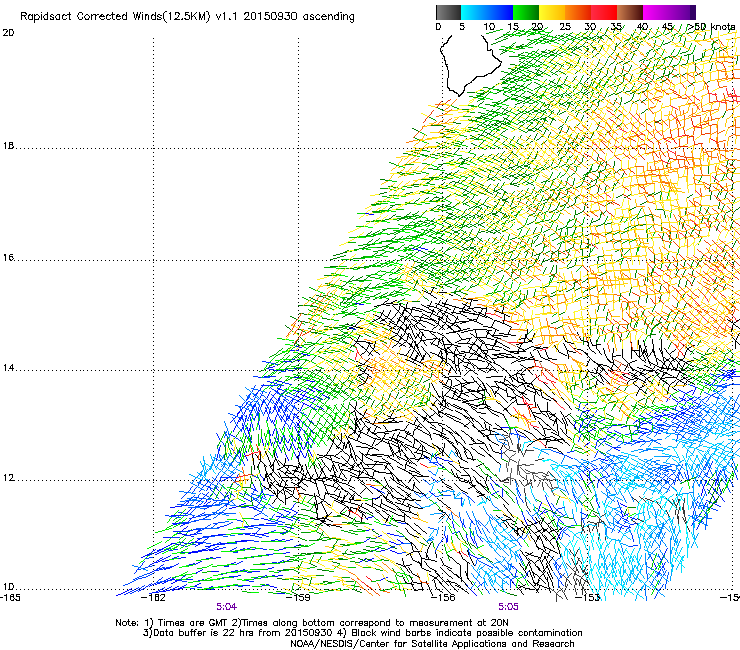This screenshot has width=740, height=650.
Task: Click the cyan-blue 5-15 knots color swatch
Action: [487, 12]
